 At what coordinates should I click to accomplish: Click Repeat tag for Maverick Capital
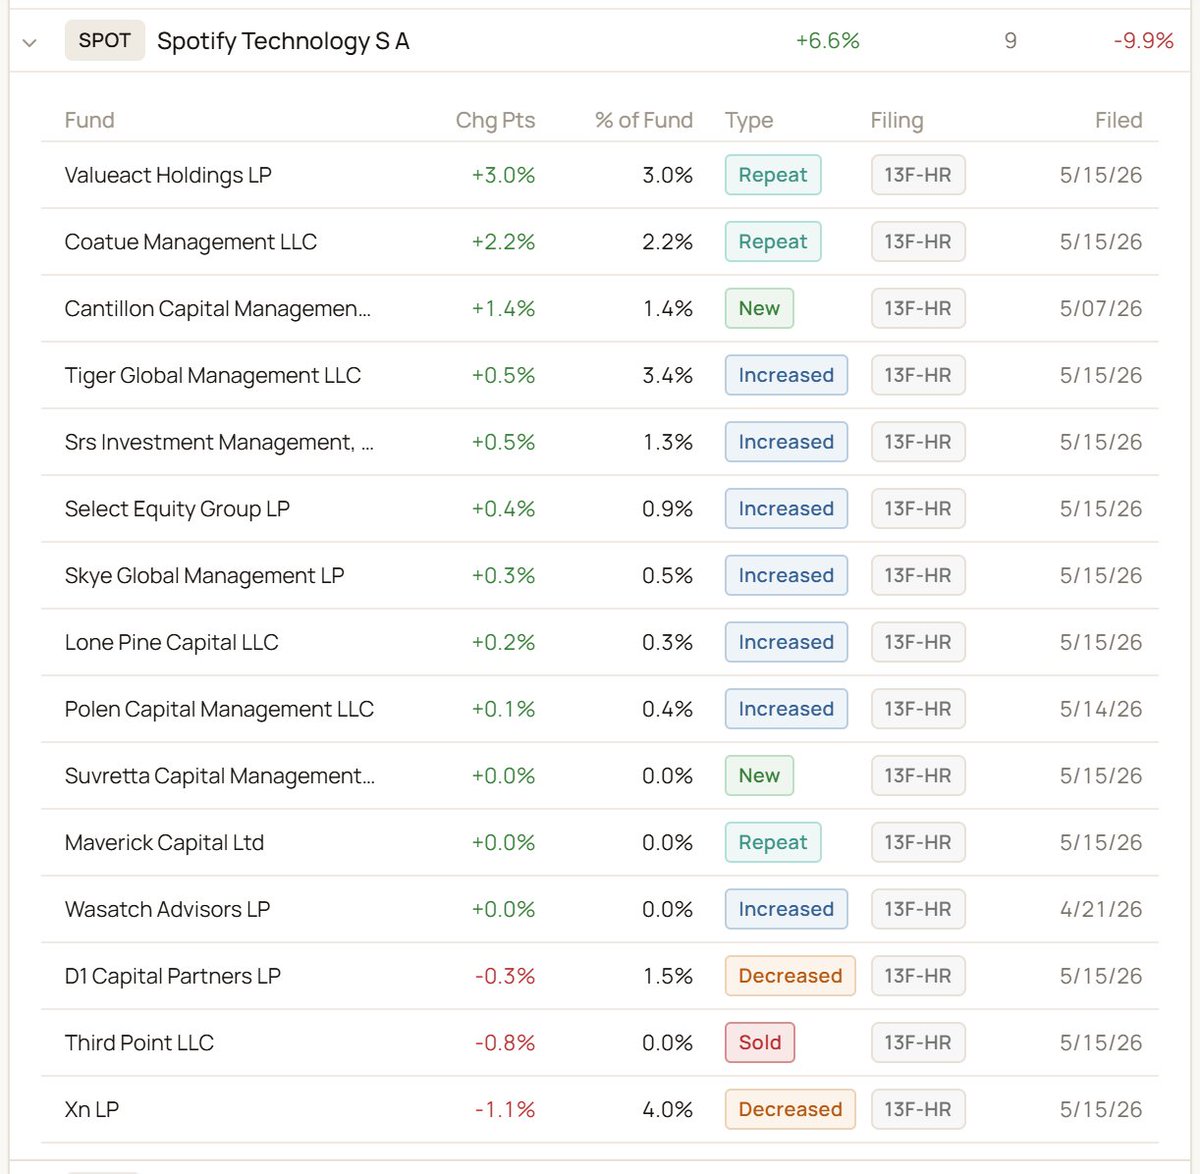tap(773, 842)
